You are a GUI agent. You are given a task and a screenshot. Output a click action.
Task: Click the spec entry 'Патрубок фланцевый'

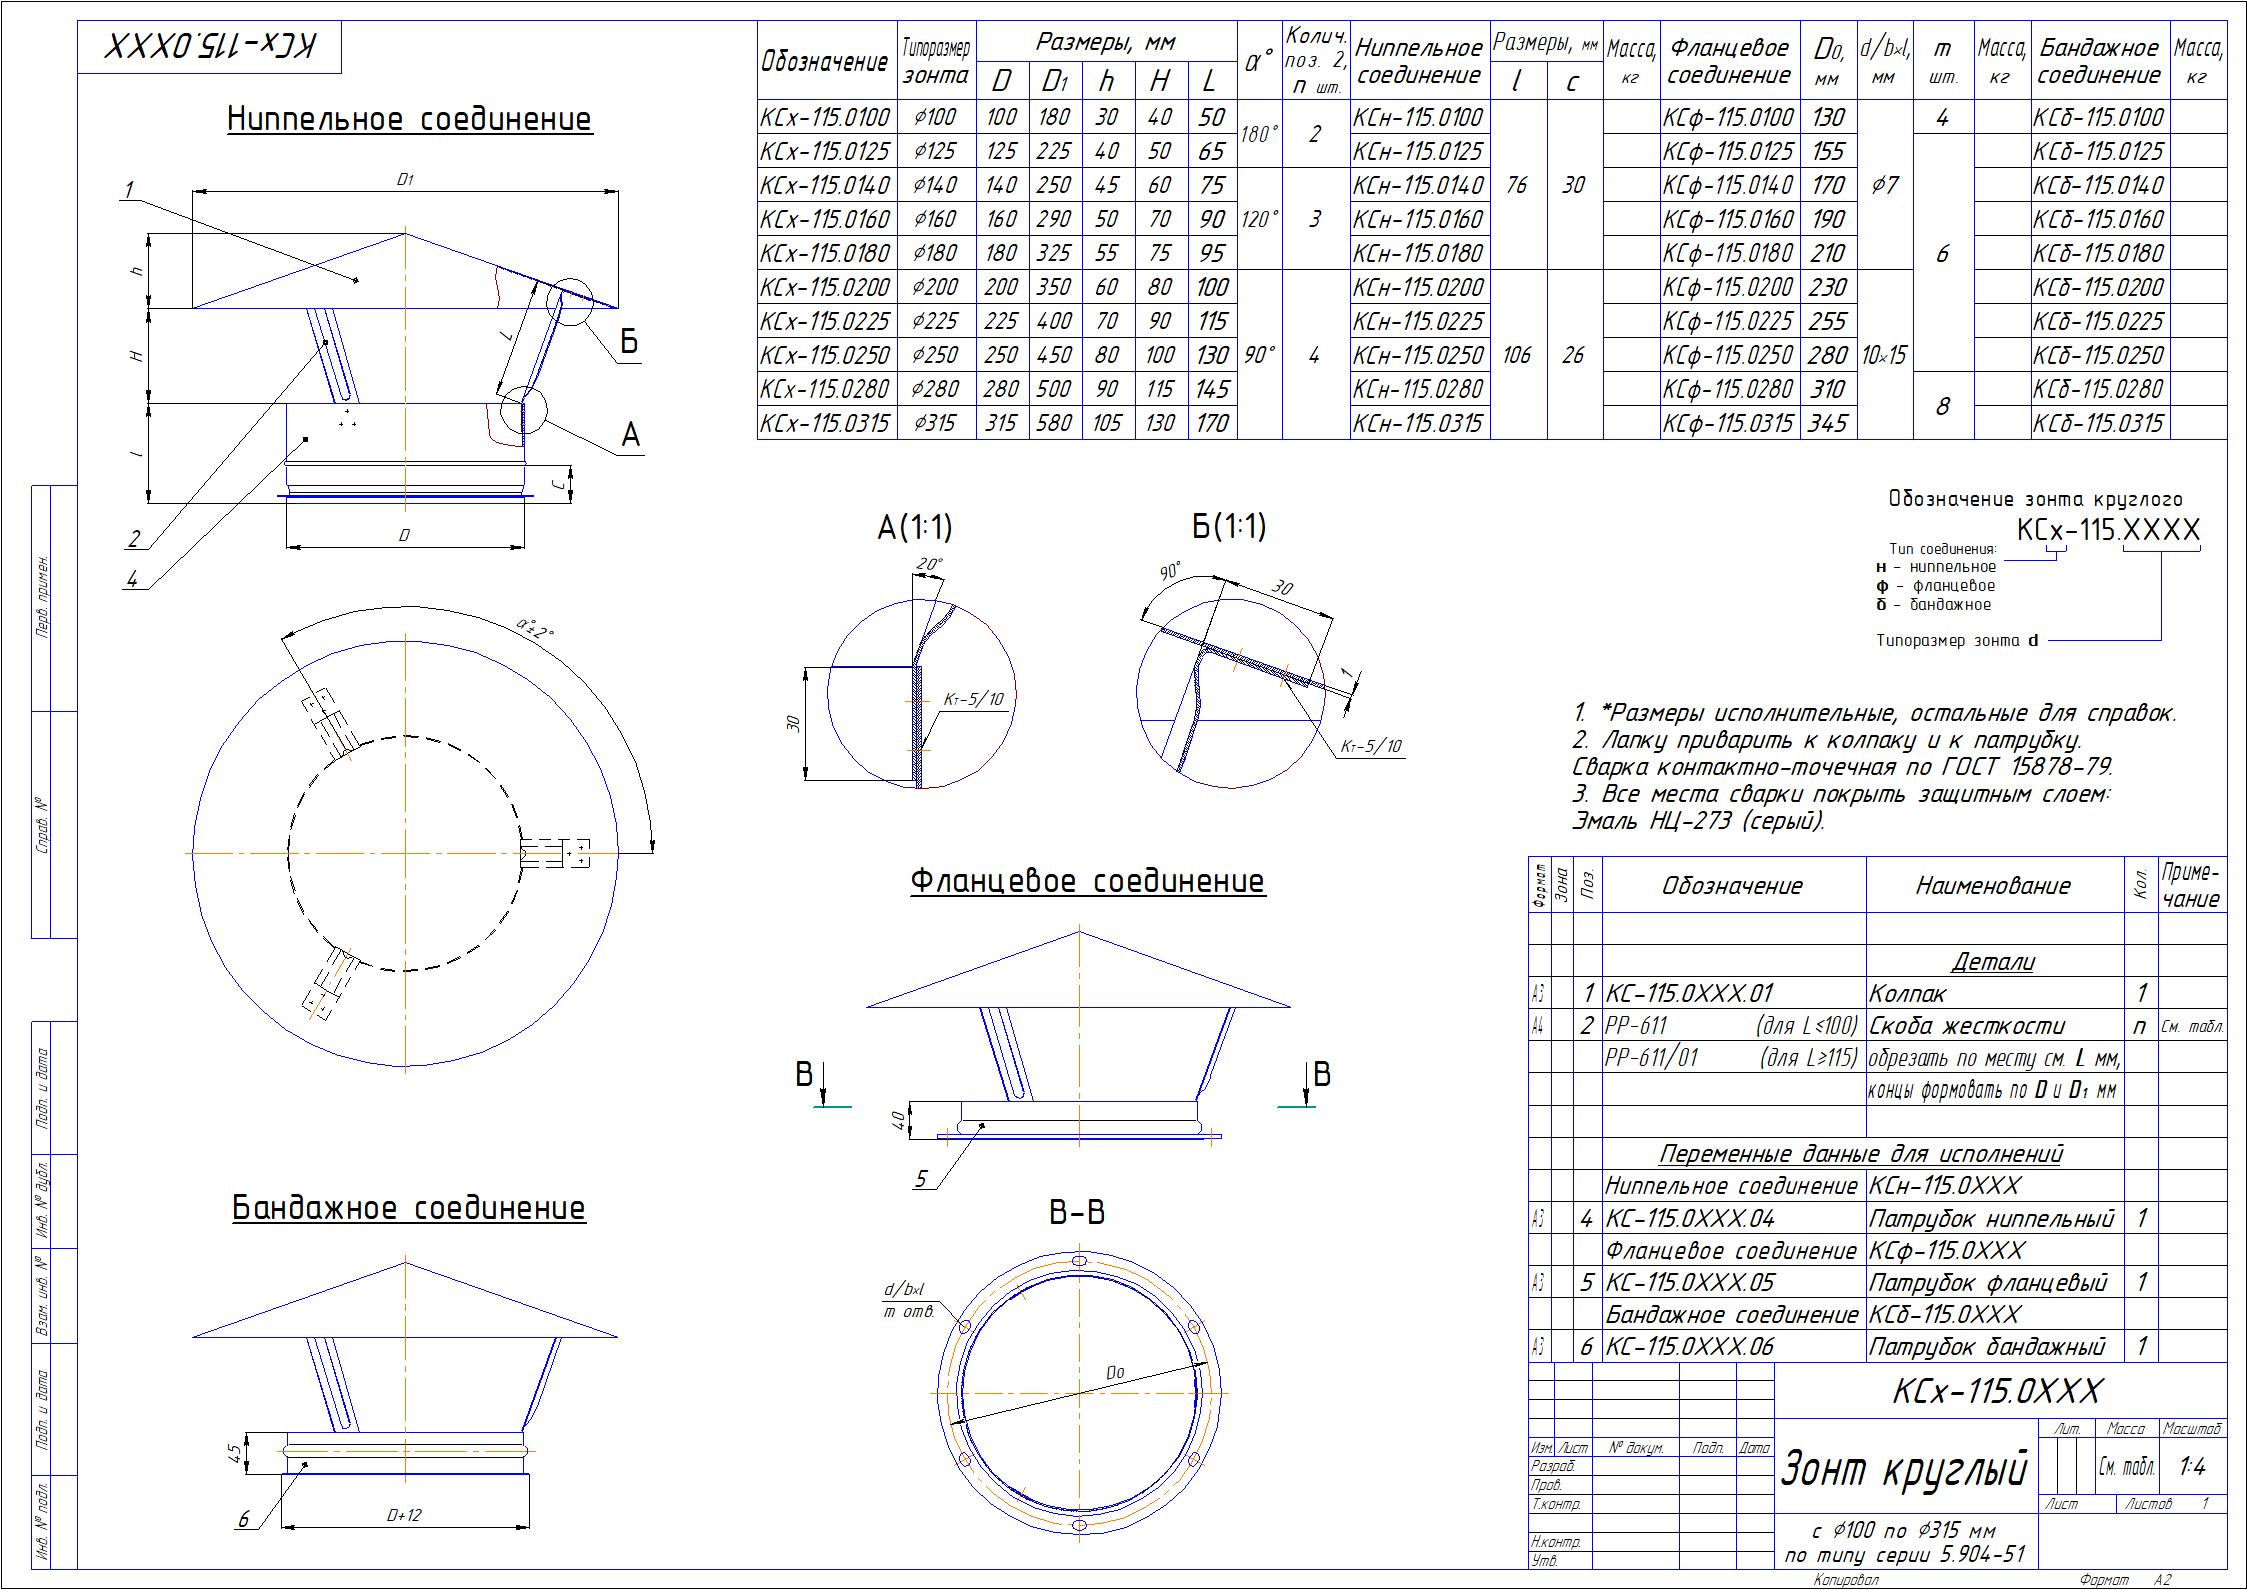1989,1283
